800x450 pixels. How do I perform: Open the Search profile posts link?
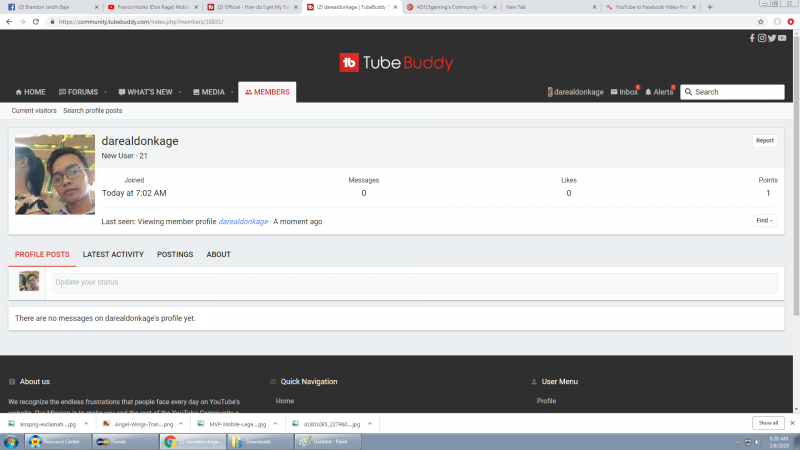pos(93,111)
